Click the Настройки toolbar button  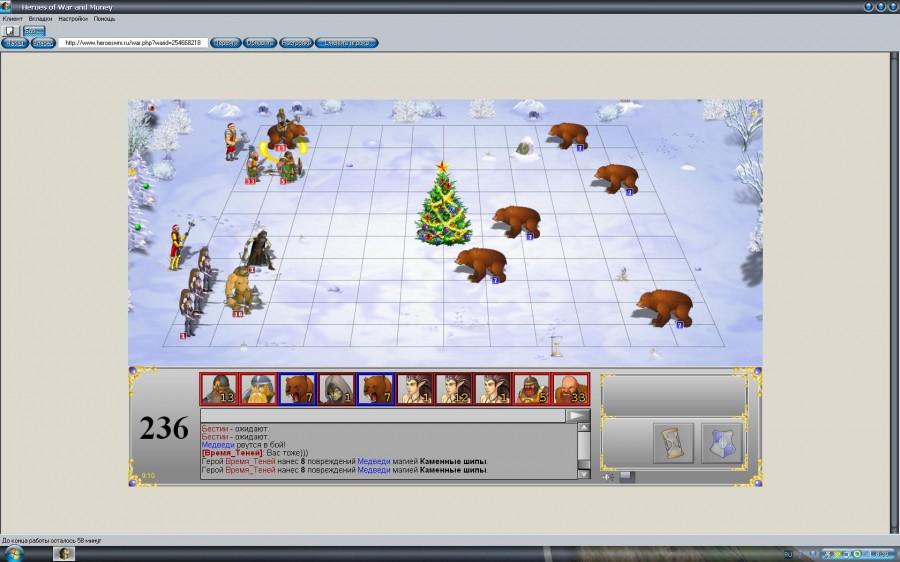[x=296, y=43]
